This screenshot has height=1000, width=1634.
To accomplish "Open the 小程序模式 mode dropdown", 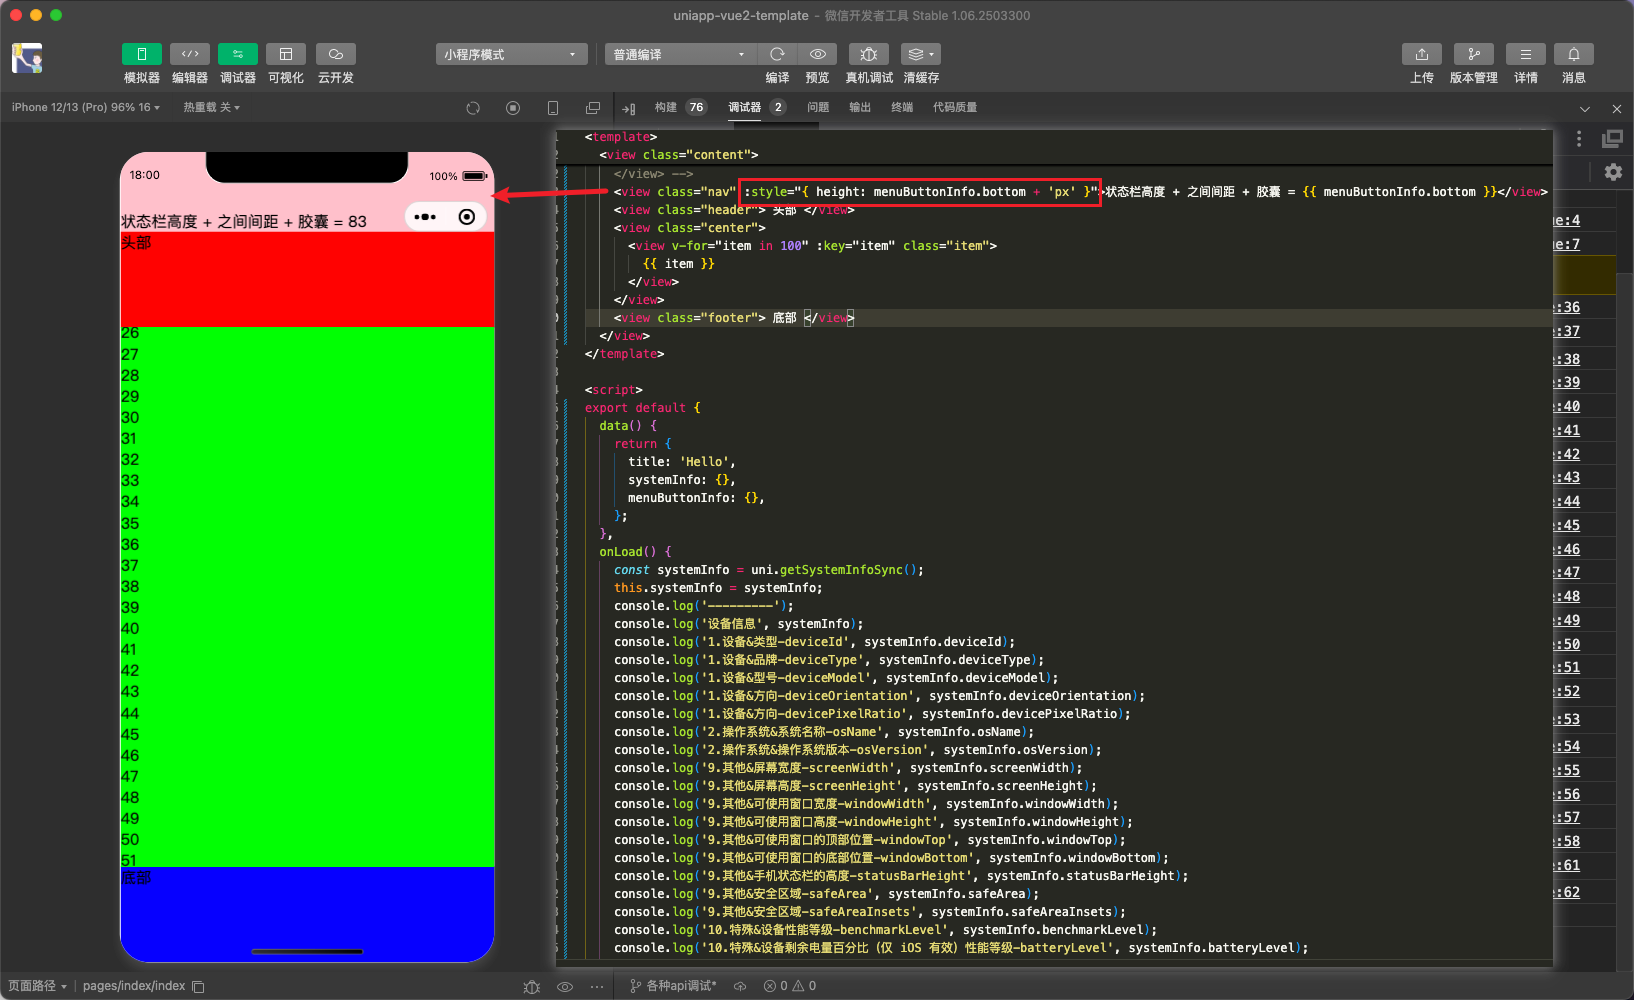I will click(511, 54).
